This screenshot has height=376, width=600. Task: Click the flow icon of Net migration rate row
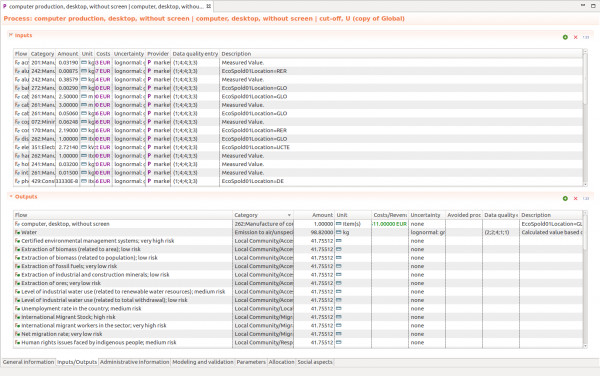(17, 334)
